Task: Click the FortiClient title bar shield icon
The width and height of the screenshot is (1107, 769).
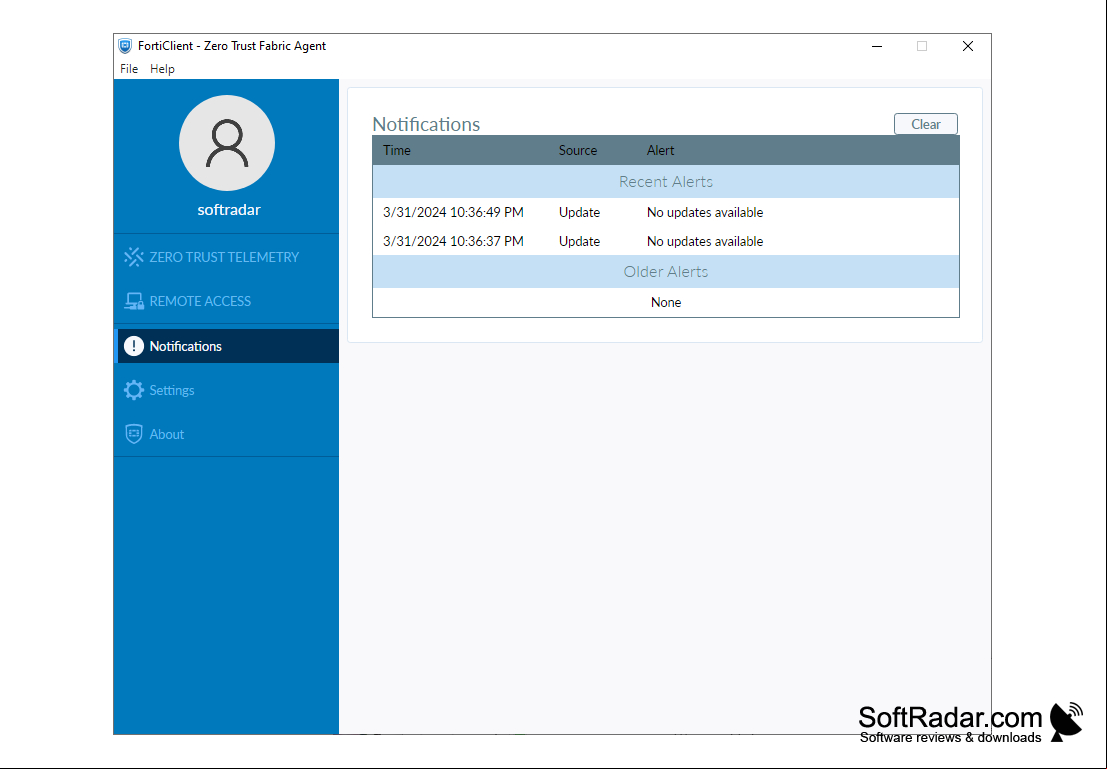Action: pos(125,46)
